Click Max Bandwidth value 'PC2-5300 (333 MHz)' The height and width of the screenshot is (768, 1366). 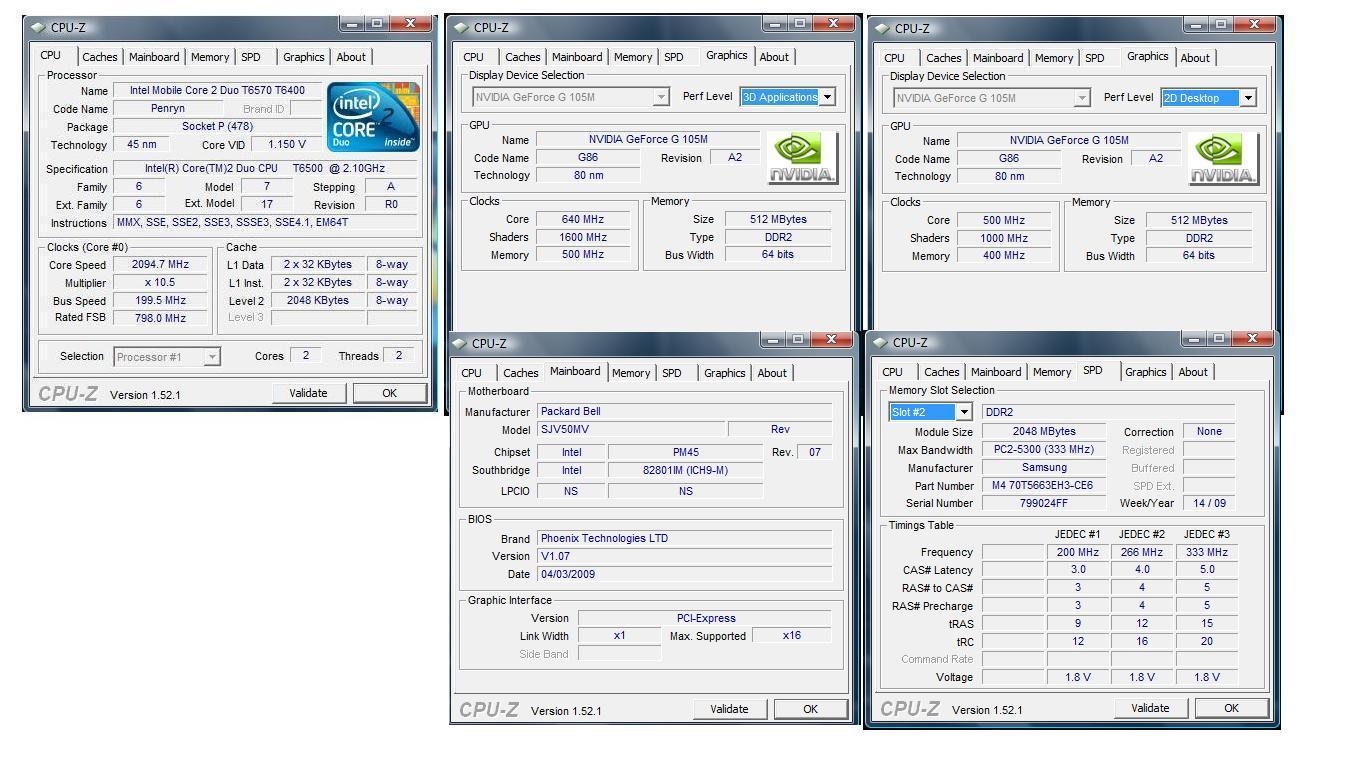point(1043,450)
